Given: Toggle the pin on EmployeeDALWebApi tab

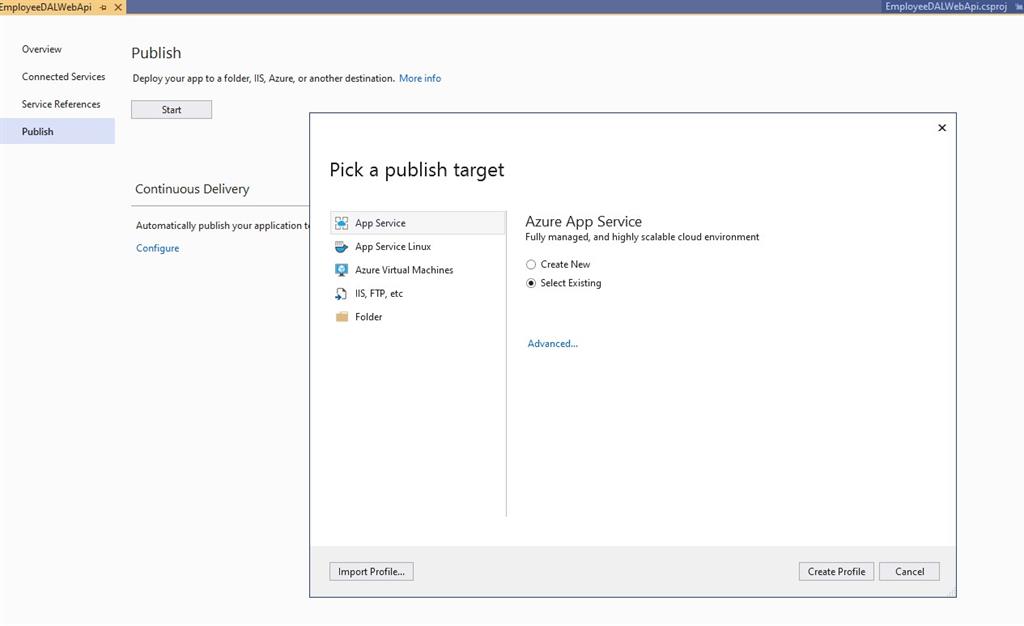Looking at the screenshot, I should click(x=104, y=5).
